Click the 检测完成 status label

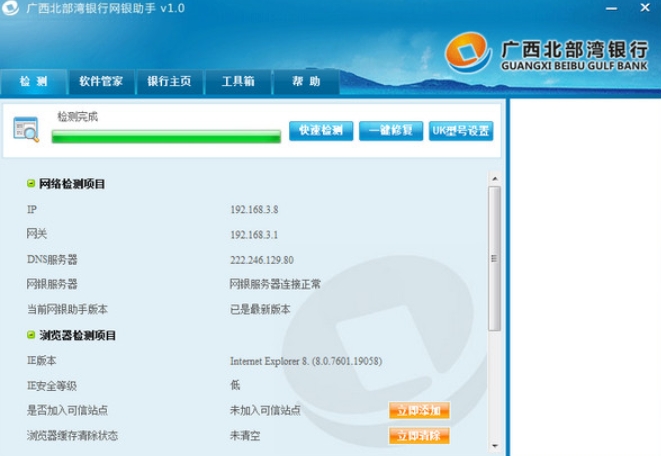point(78,117)
